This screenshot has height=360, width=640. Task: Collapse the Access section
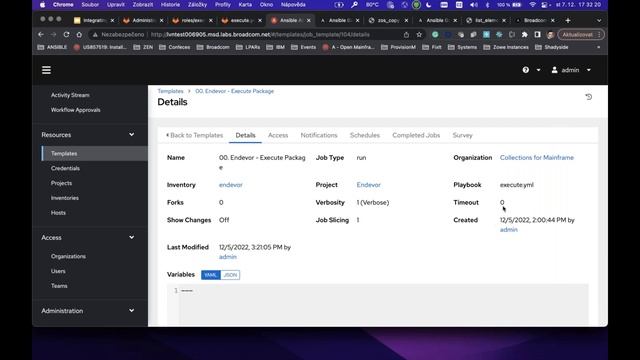click(x=131, y=238)
